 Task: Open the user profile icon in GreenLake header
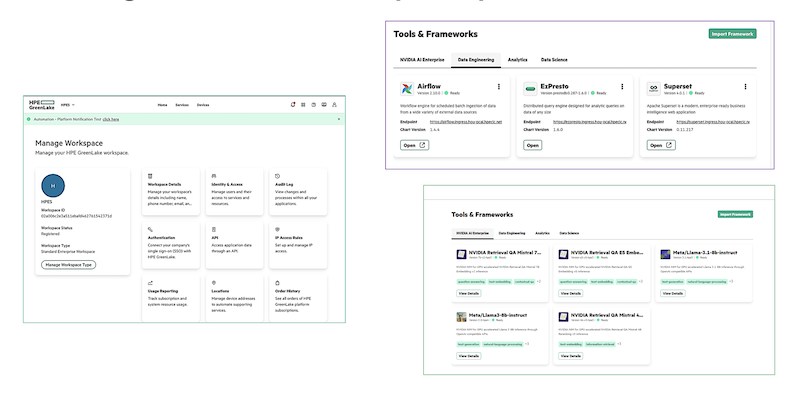(335, 105)
